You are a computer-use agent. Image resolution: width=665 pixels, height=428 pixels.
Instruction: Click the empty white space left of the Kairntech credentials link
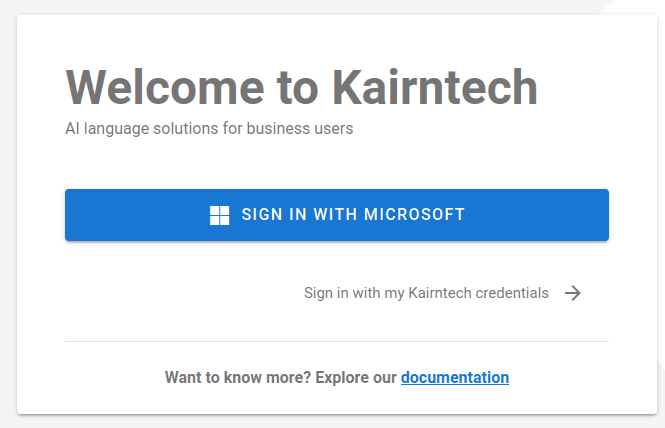182,293
